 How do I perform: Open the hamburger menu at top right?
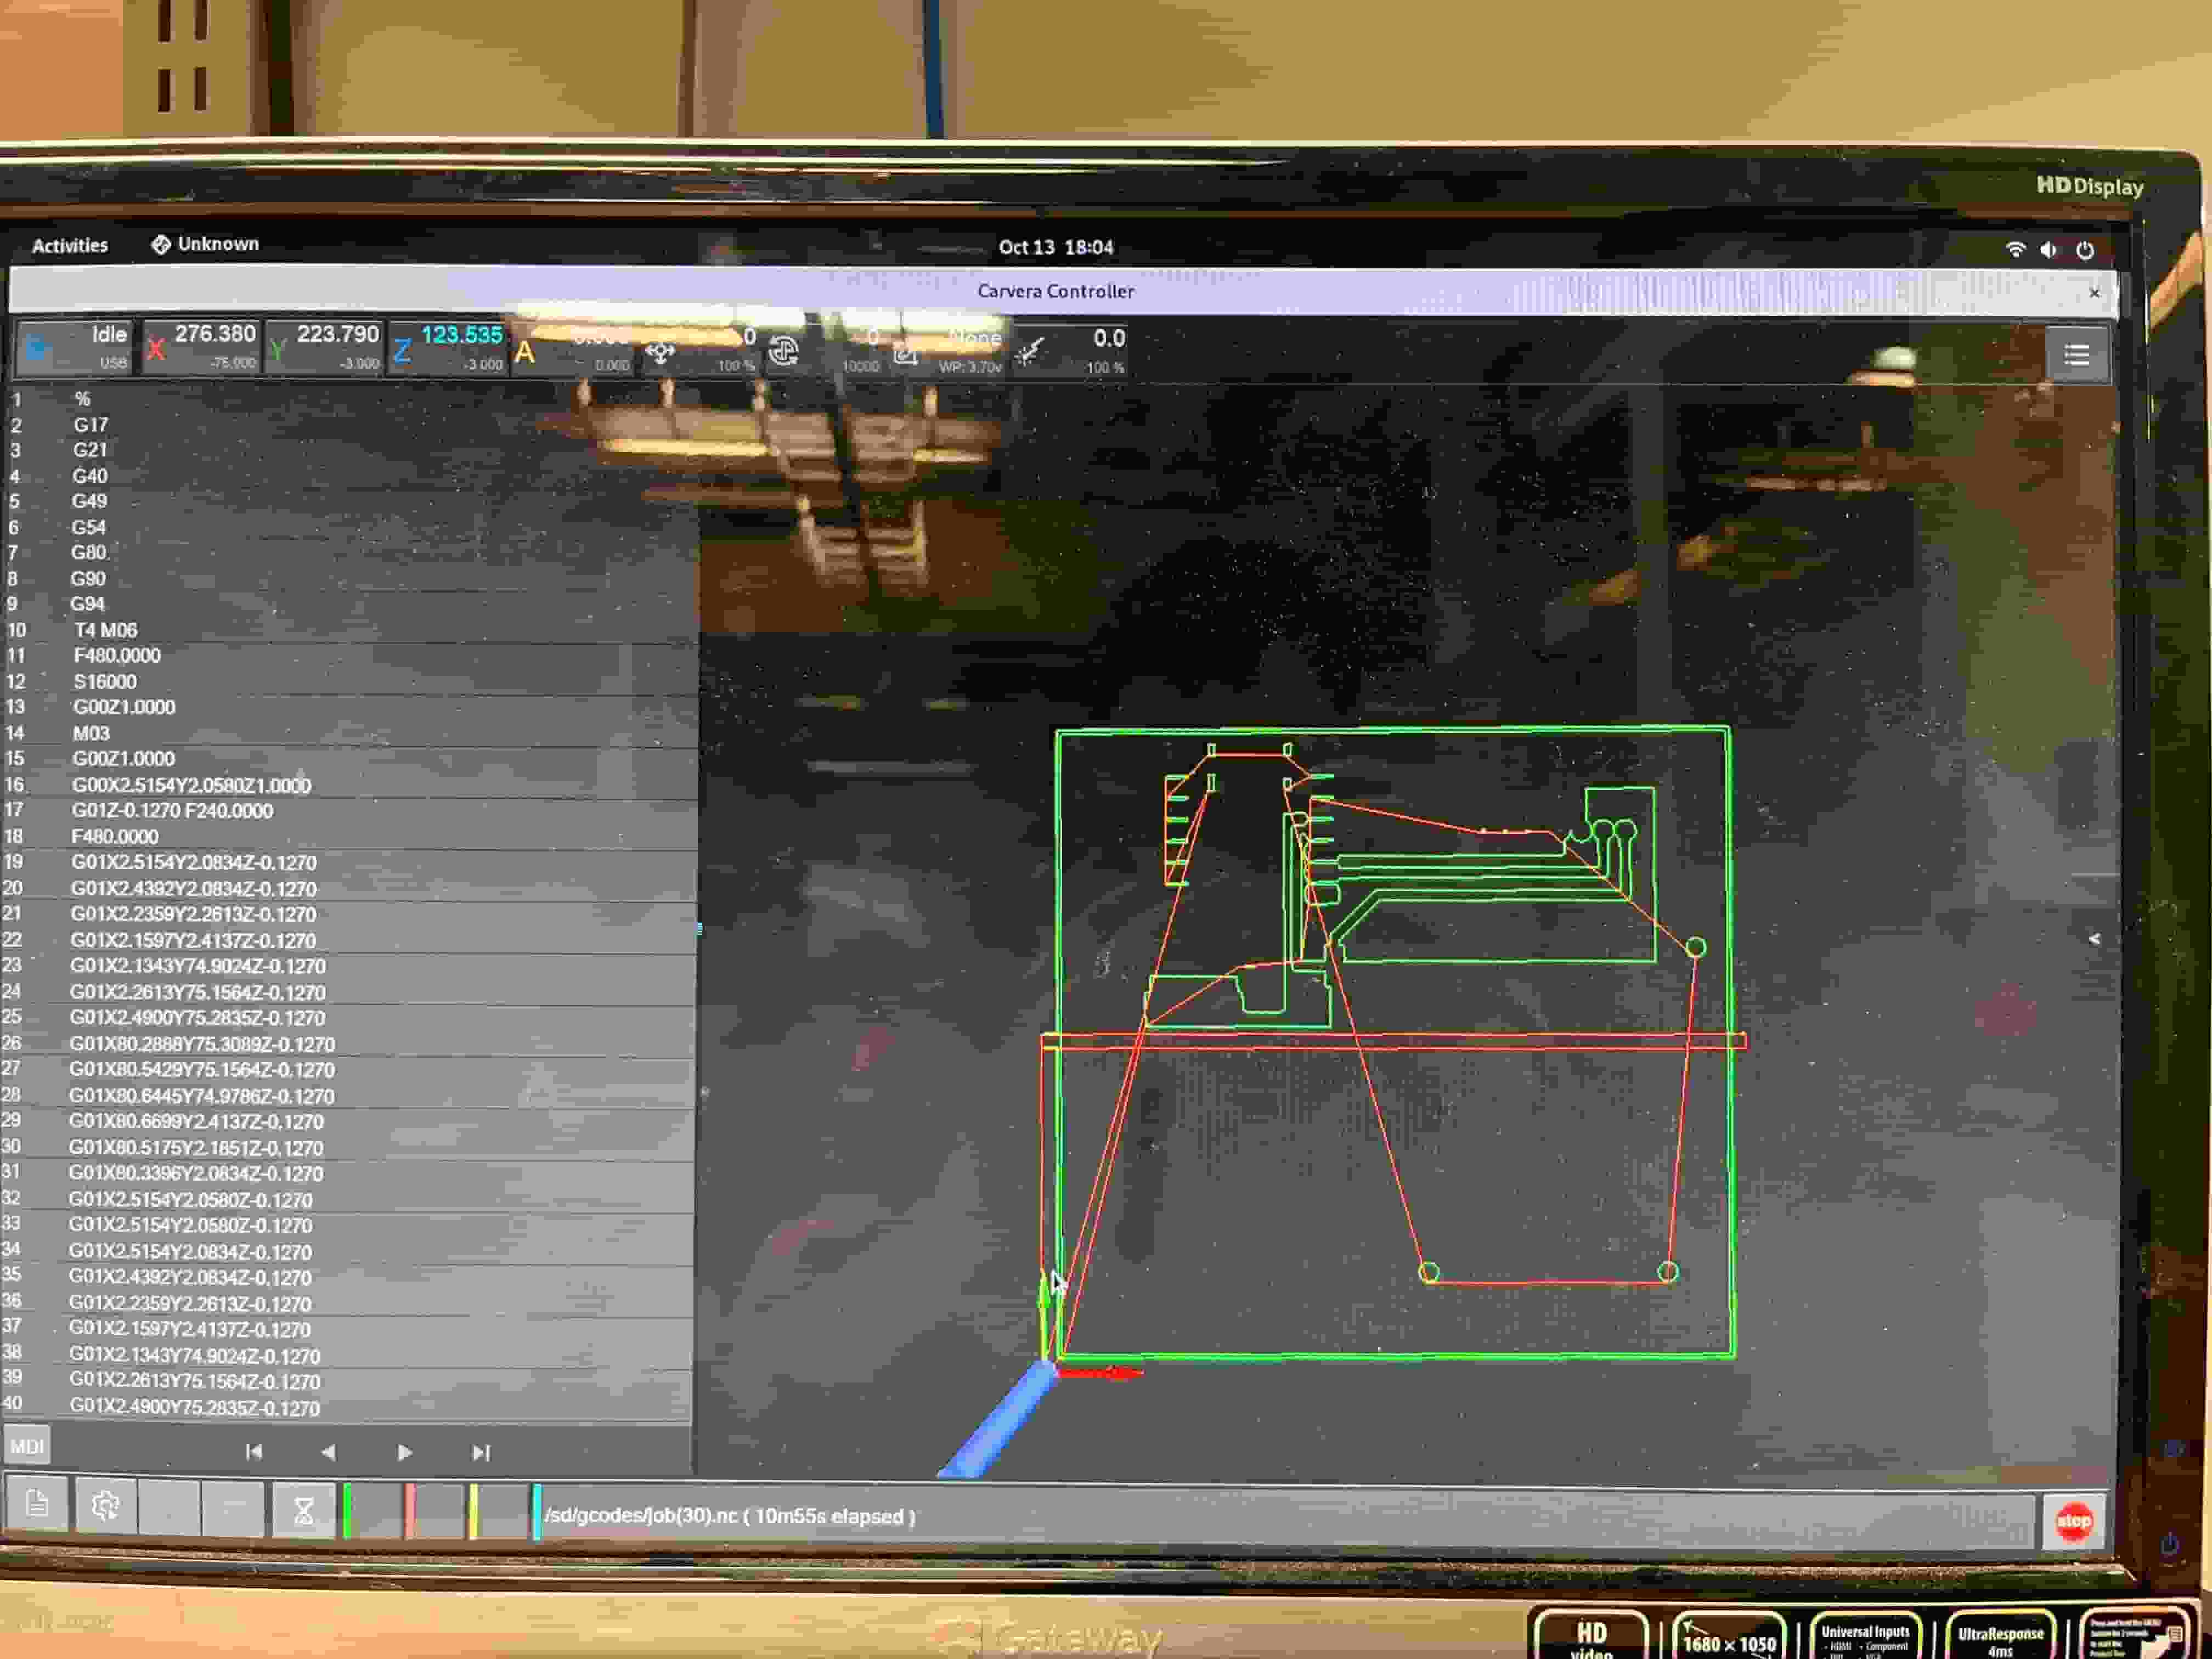(x=2076, y=355)
